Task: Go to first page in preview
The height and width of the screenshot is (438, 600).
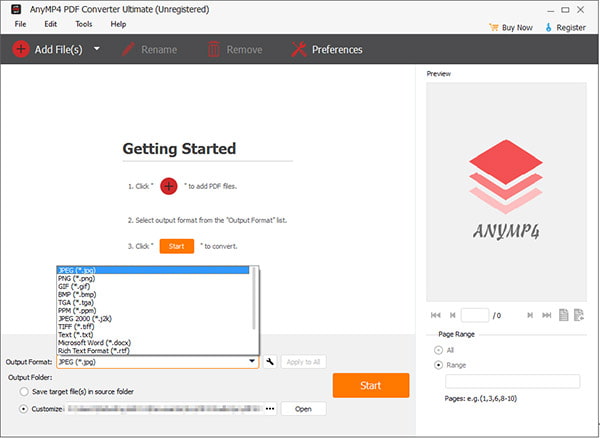Action: (x=435, y=315)
